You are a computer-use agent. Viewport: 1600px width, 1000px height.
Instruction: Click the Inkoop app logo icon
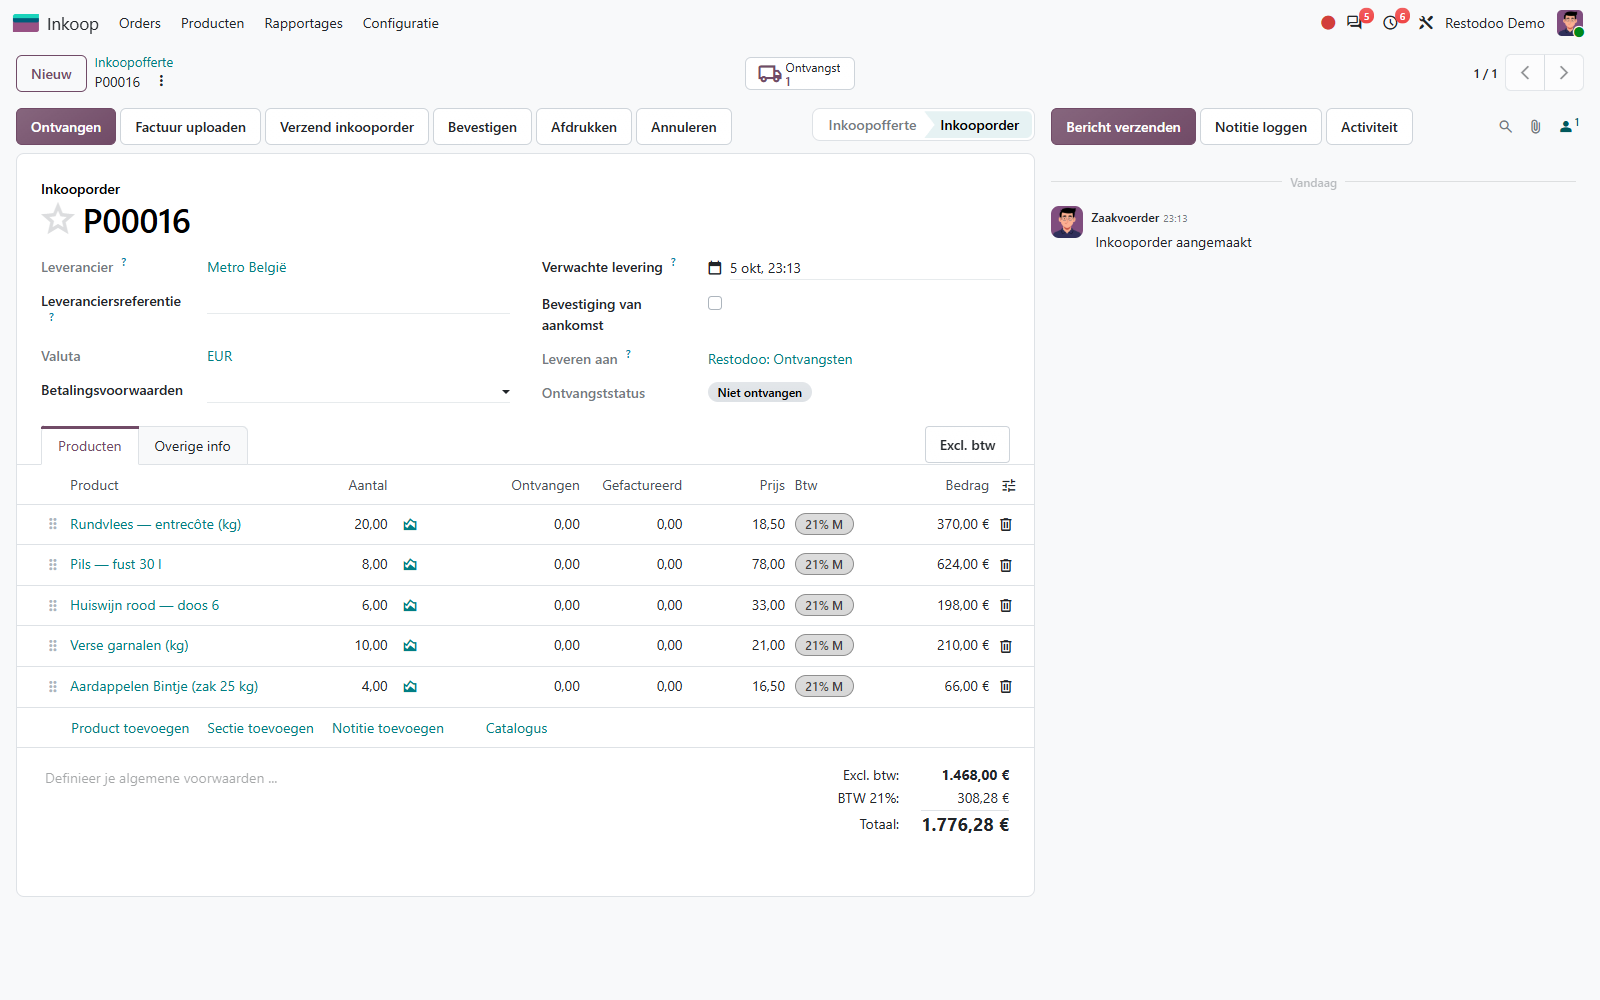click(x=26, y=23)
